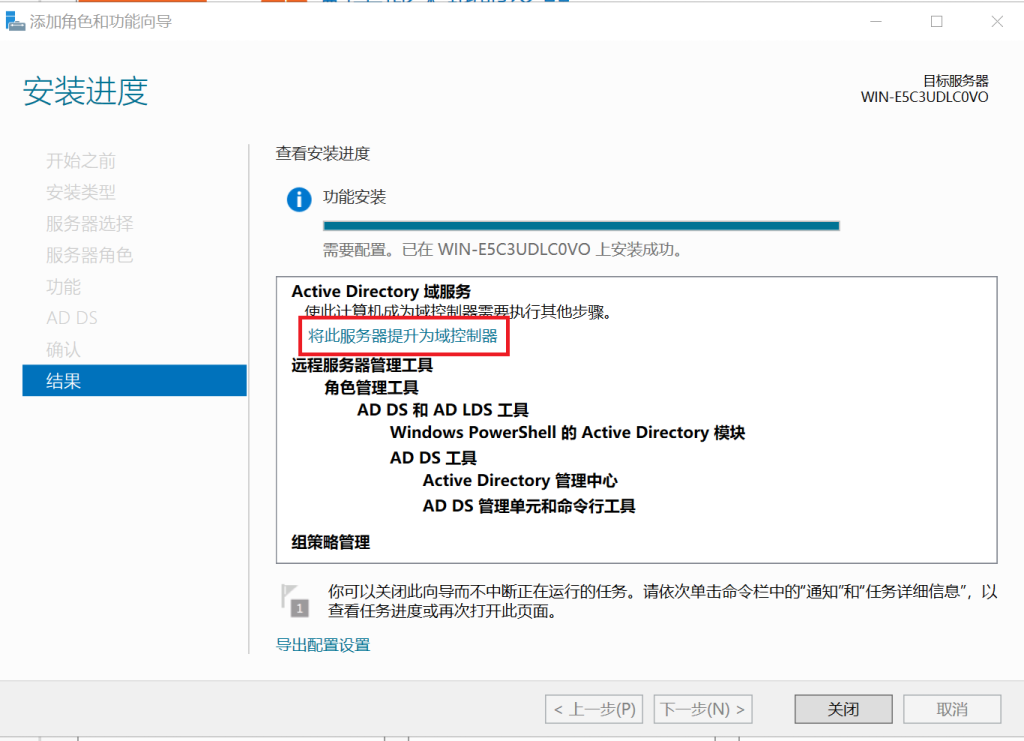Go back with 上一步(P) button
The width and height of the screenshot is (1024, 741).
pos(594,709)
